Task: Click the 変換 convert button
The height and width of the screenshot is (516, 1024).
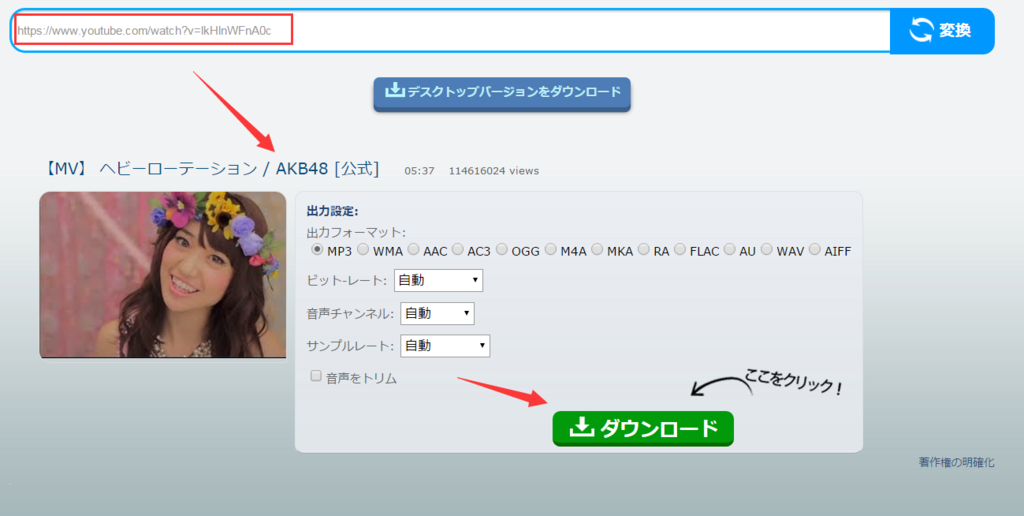Action: click(x=942, y=31)
